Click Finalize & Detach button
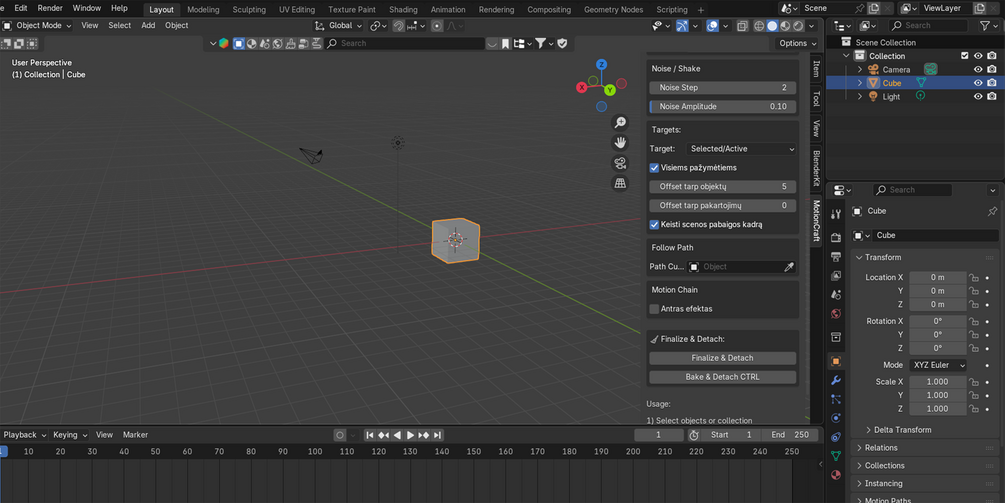1005x503 pixels. coord(722,358)
